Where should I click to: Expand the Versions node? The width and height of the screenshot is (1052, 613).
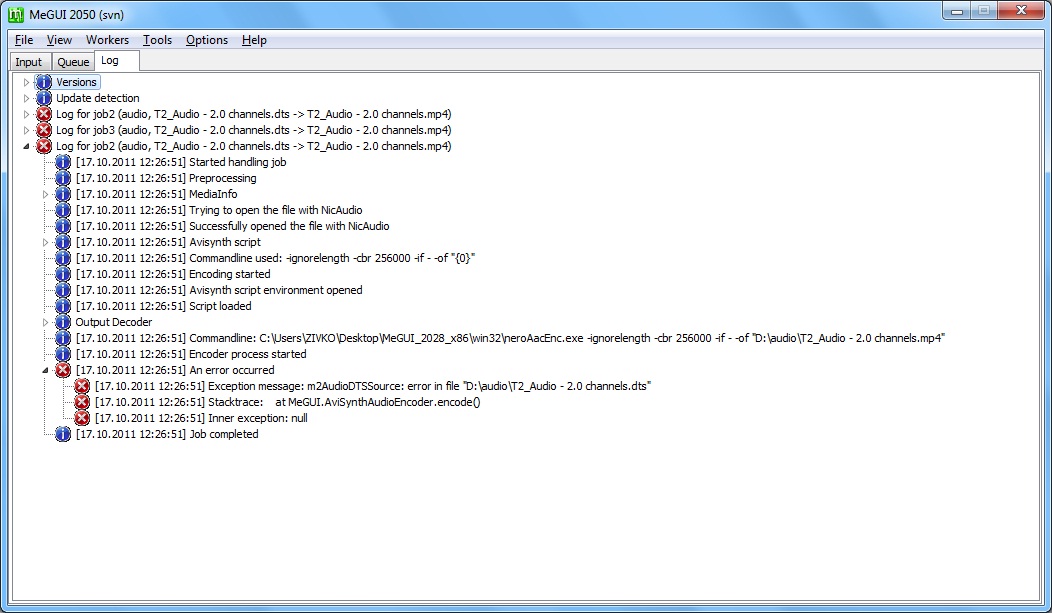point(26,82)
